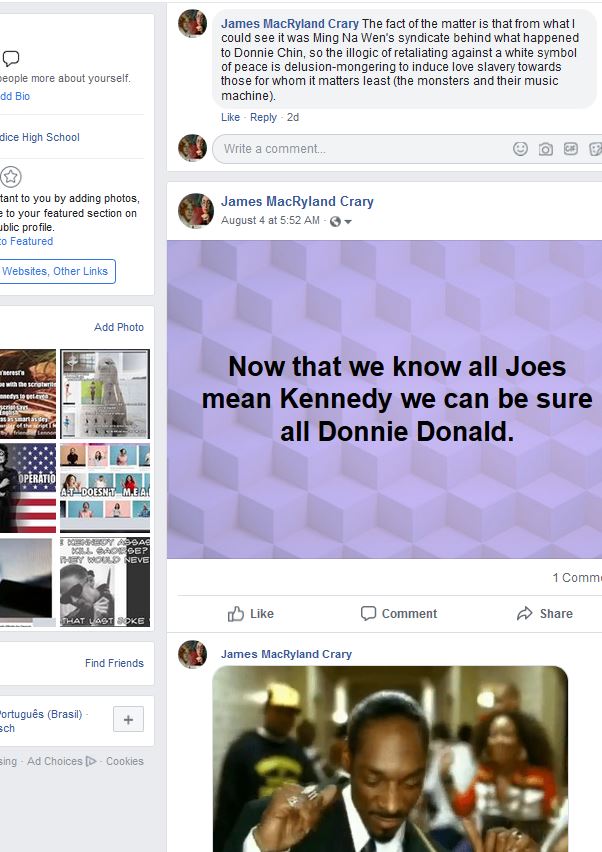
Task: Click the Add Photo link
Action: [119, 327]
